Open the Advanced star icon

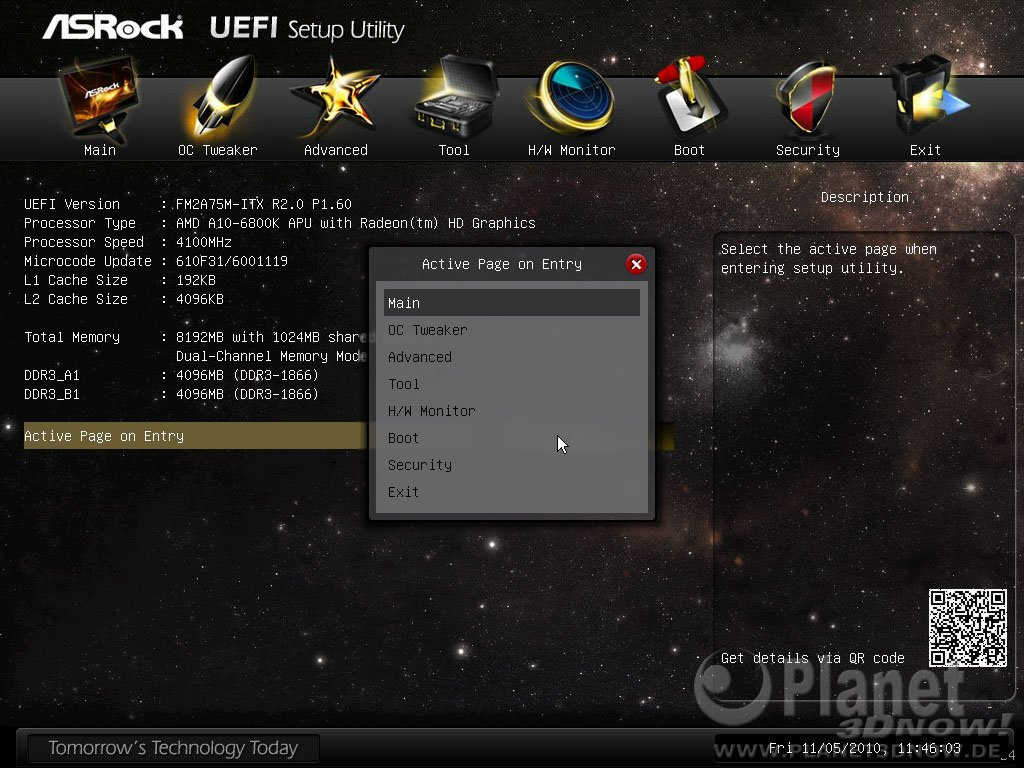pos(334,98)
